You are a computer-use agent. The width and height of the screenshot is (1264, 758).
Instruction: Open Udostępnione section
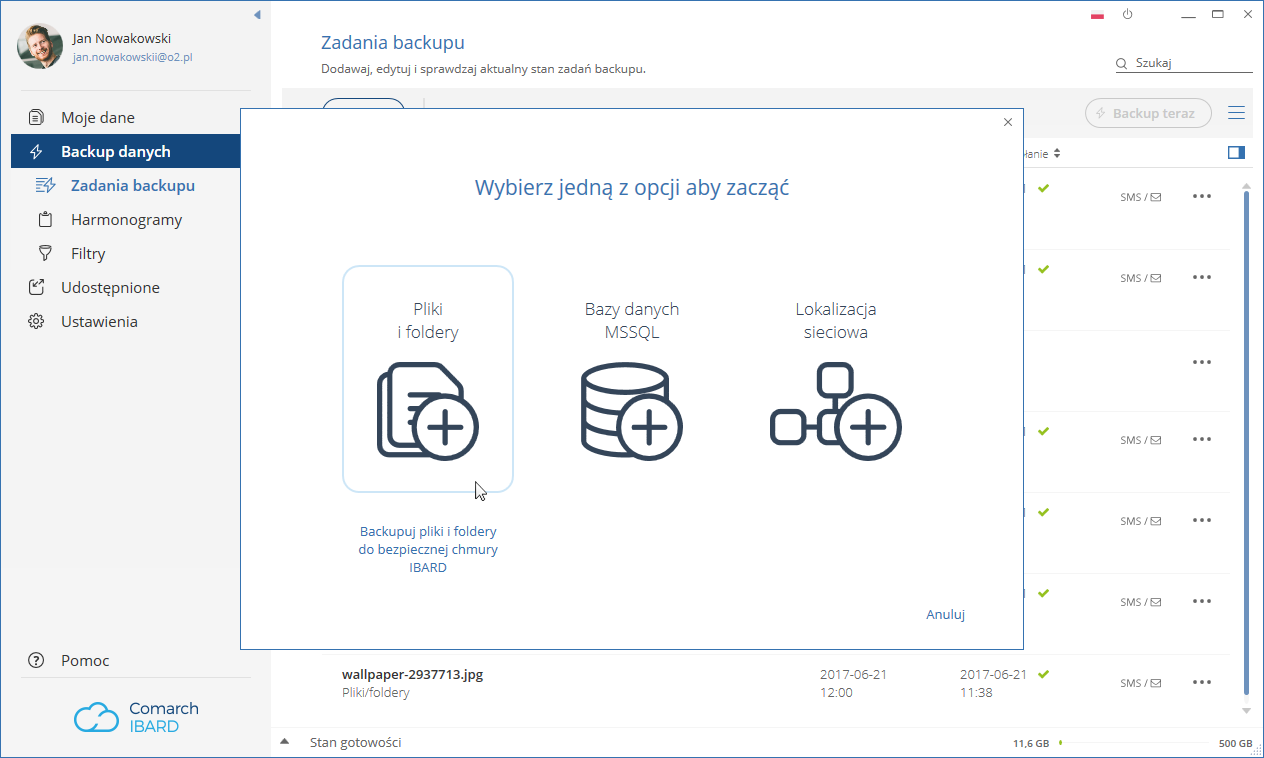pos(110,287)
